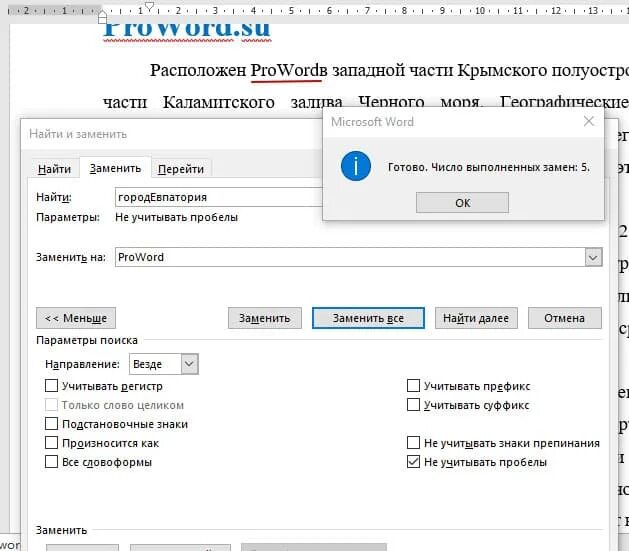The image size is (629, 551).
Task: Enable Все словоформы checkbox
Action: [x=51, y=462]
